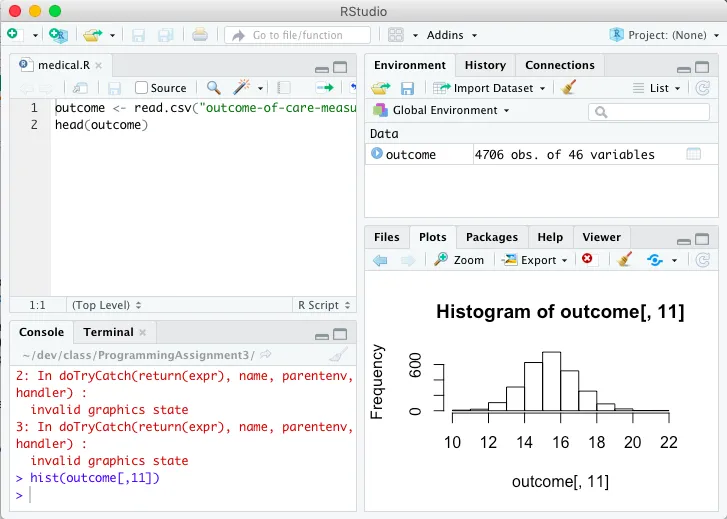The width and height of the screenshot is (727, 519).
Task: Click Show in new window icon
Action: pyautogui.click(x=80, y=88)
